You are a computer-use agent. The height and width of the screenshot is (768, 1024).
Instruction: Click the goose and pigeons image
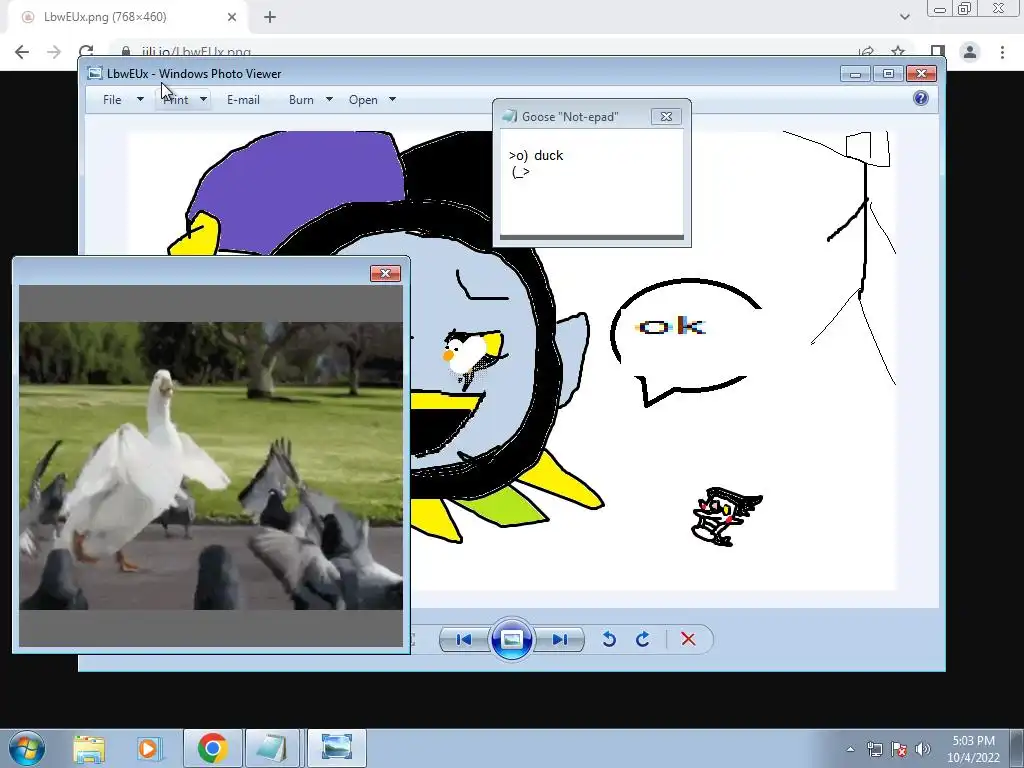coord(211,466)
